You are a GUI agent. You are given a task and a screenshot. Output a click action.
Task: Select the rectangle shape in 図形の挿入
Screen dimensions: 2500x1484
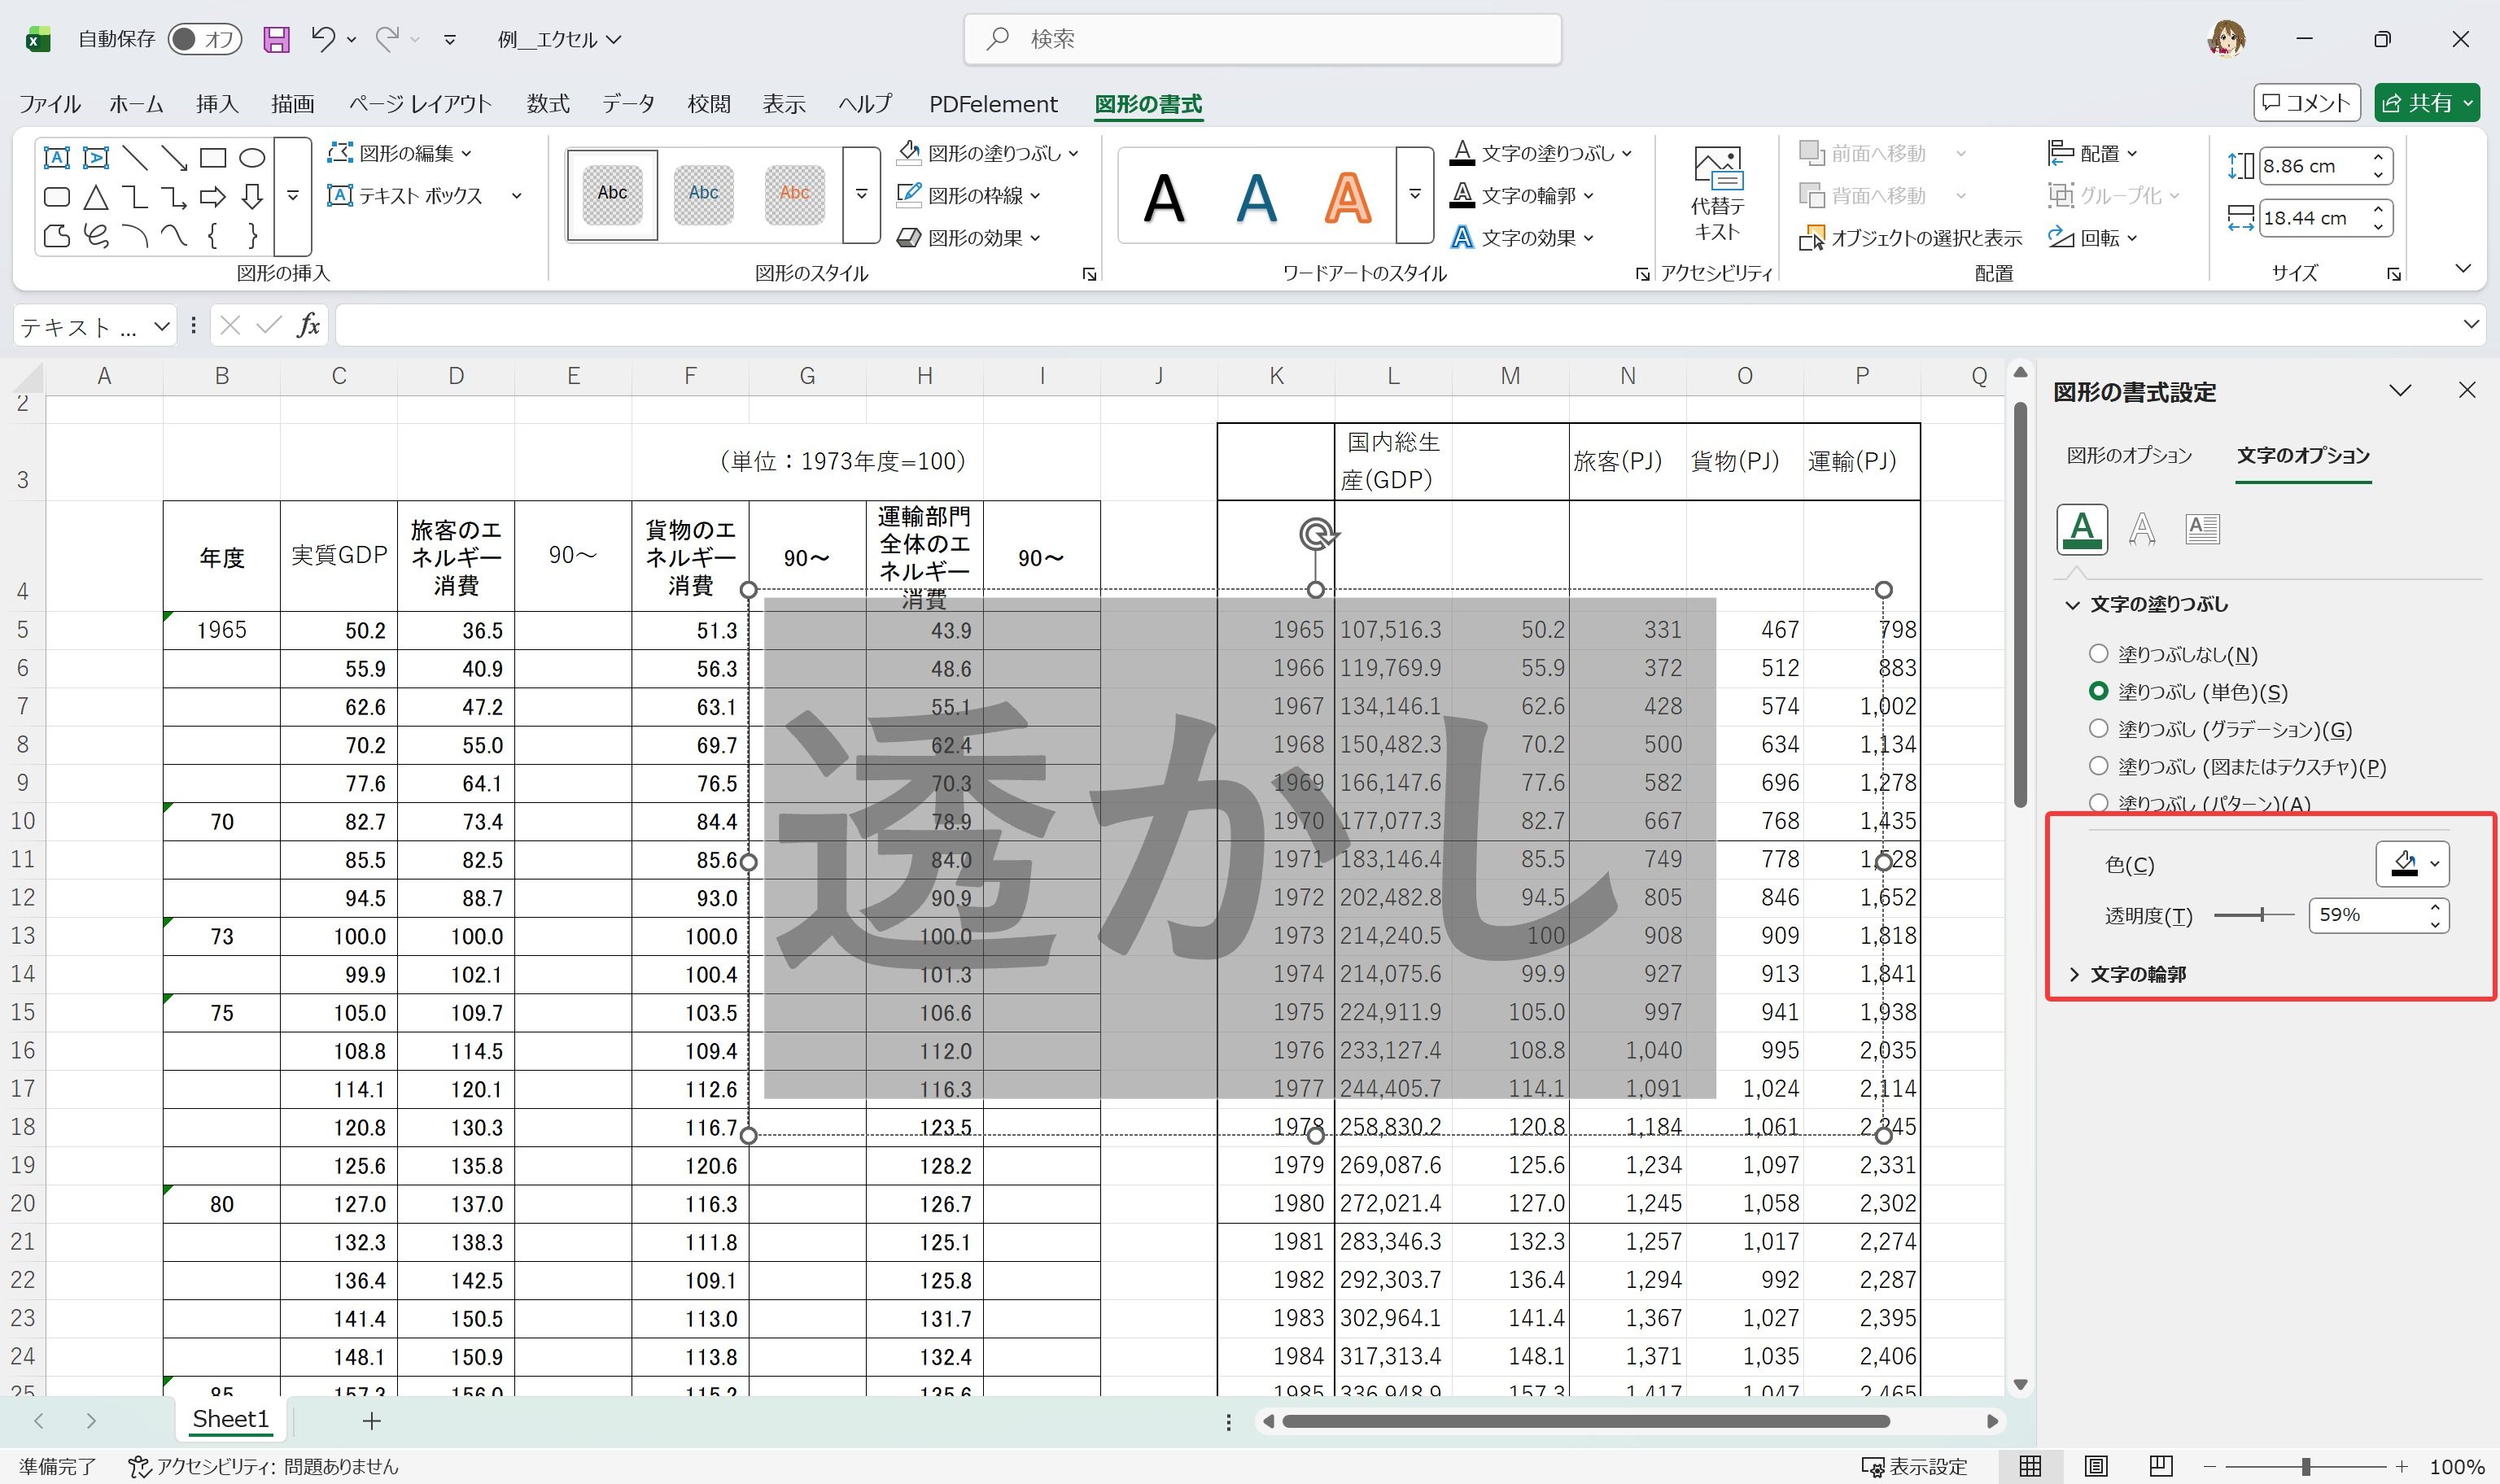pos(212,156)
